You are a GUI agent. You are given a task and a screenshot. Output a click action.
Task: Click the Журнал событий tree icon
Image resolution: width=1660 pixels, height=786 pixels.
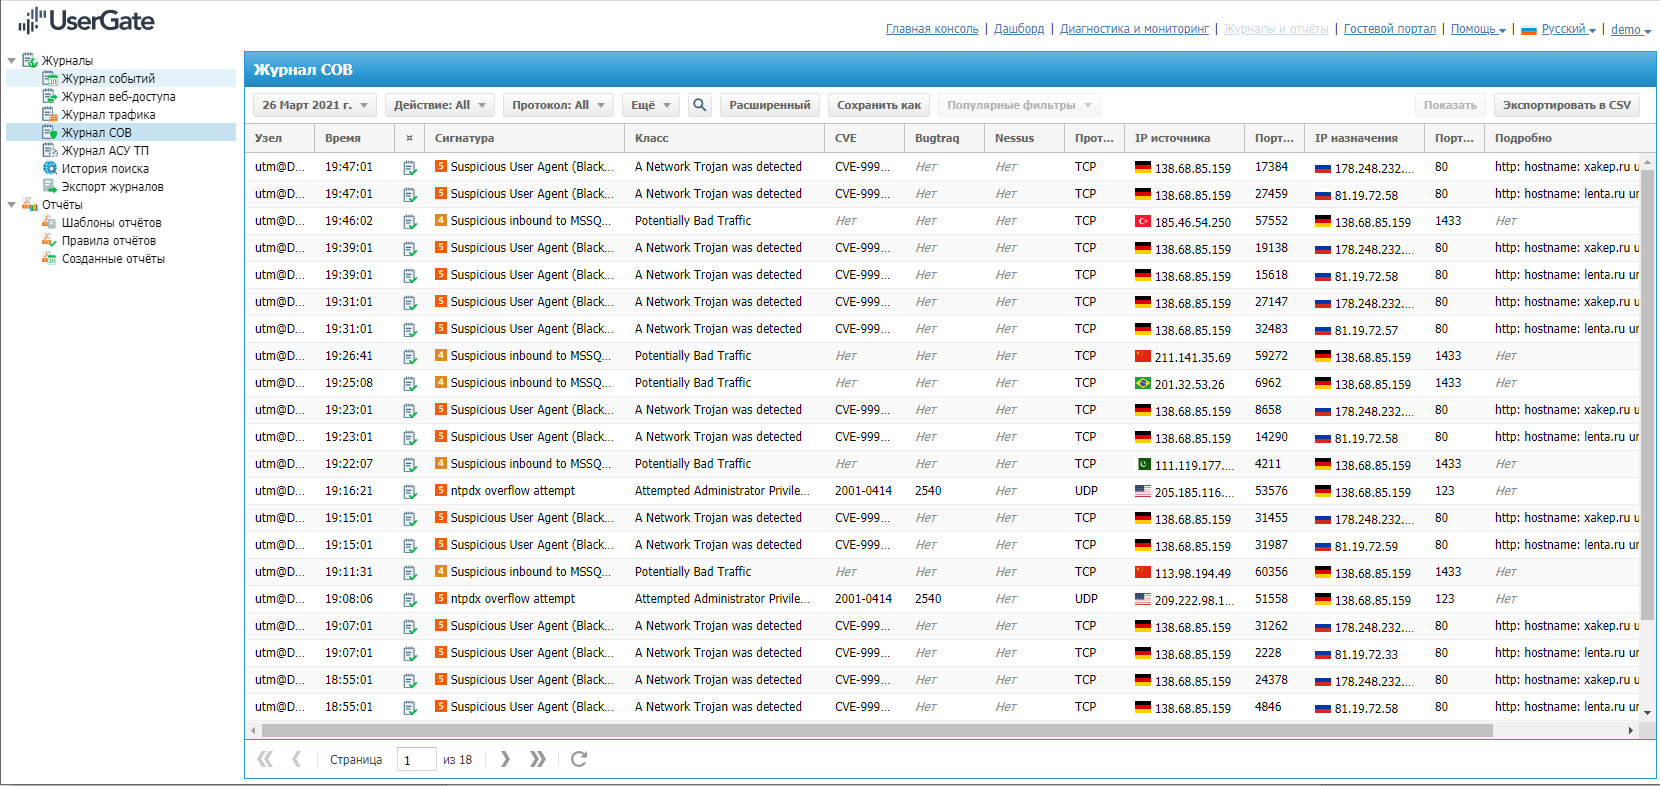click(x=50, y=78)
